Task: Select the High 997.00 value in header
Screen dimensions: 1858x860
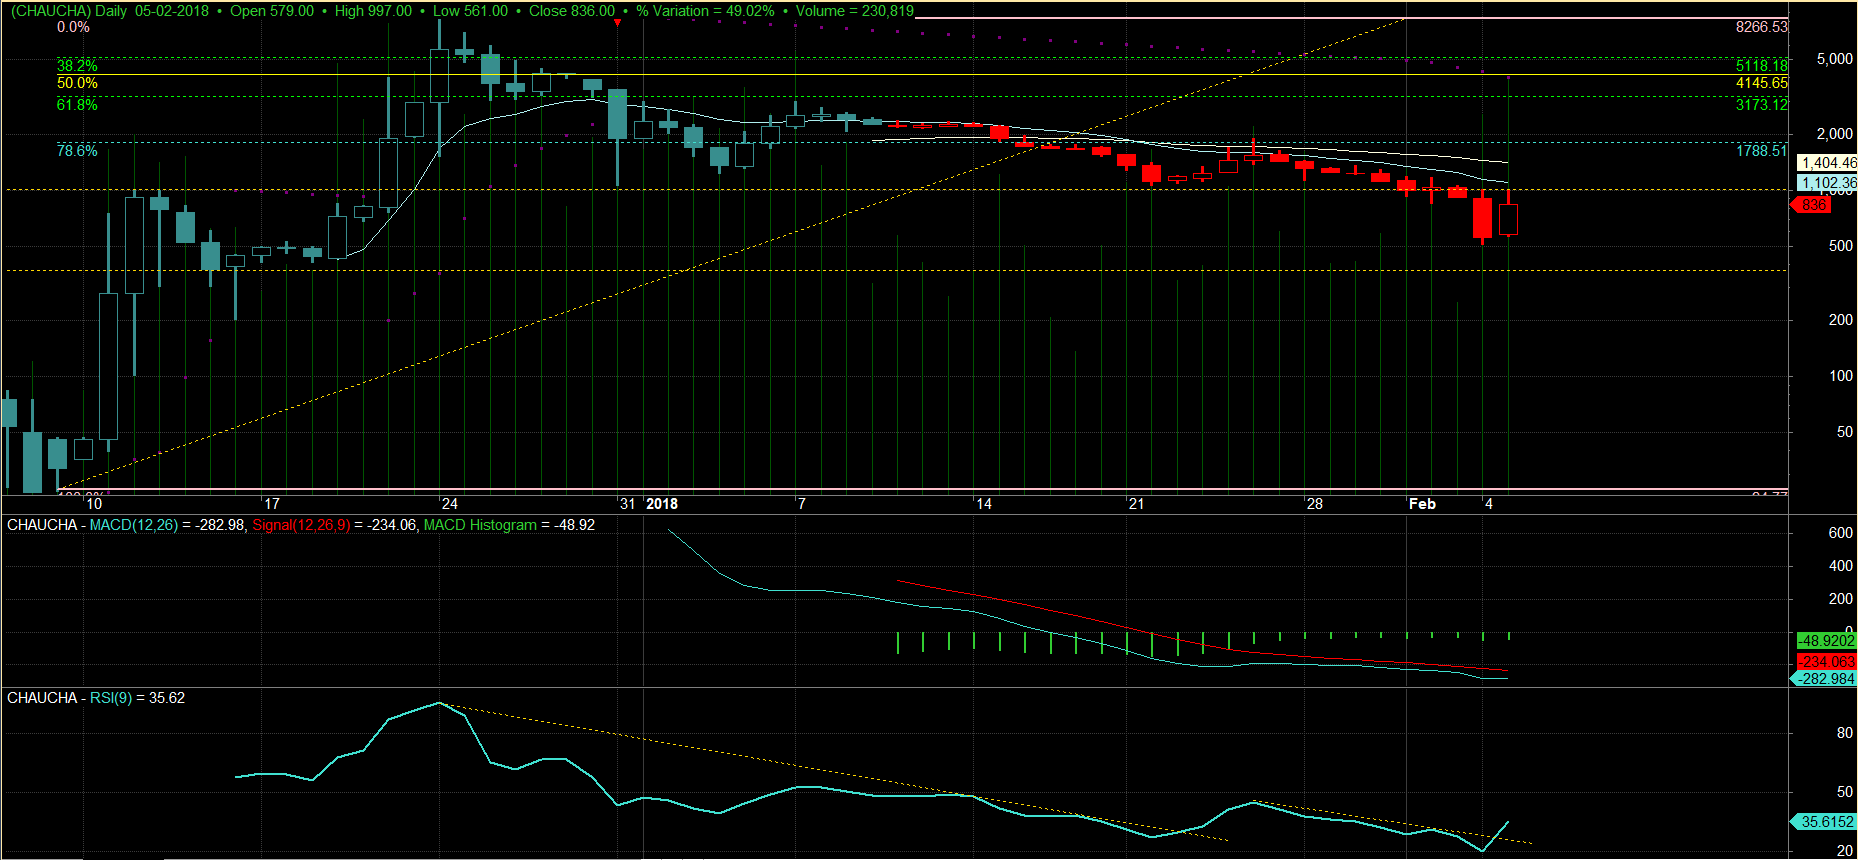Action: (x=373, y=11)
